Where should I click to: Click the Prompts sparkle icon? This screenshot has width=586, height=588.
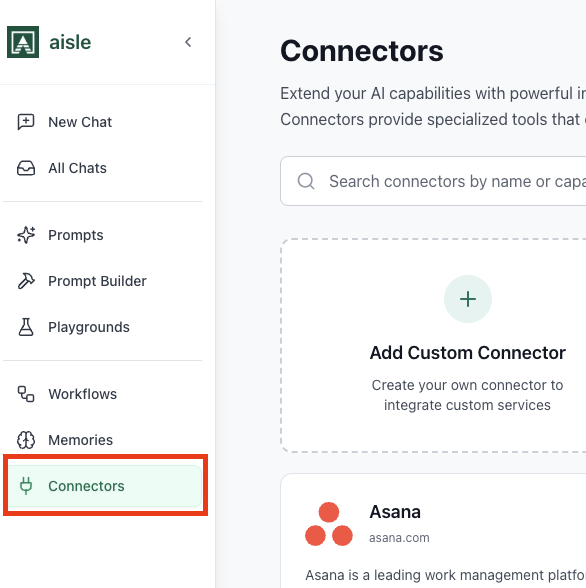pyautogui.click(x=26, y=235)
